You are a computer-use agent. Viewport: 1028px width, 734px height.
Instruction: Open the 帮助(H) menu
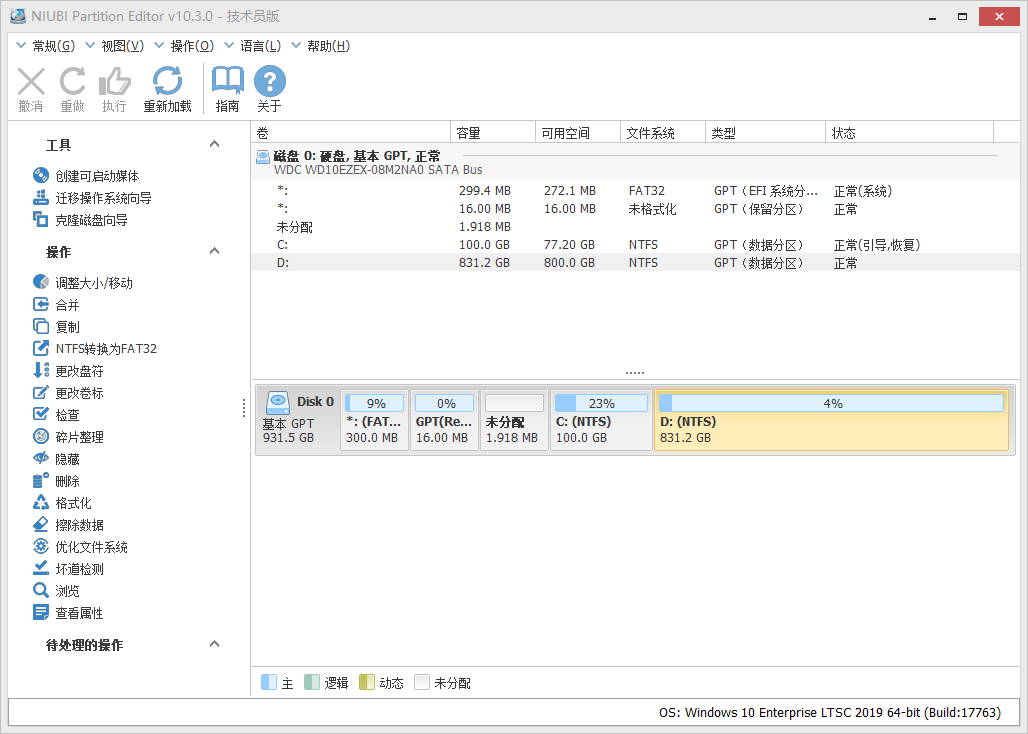click(x=326, y=45)
